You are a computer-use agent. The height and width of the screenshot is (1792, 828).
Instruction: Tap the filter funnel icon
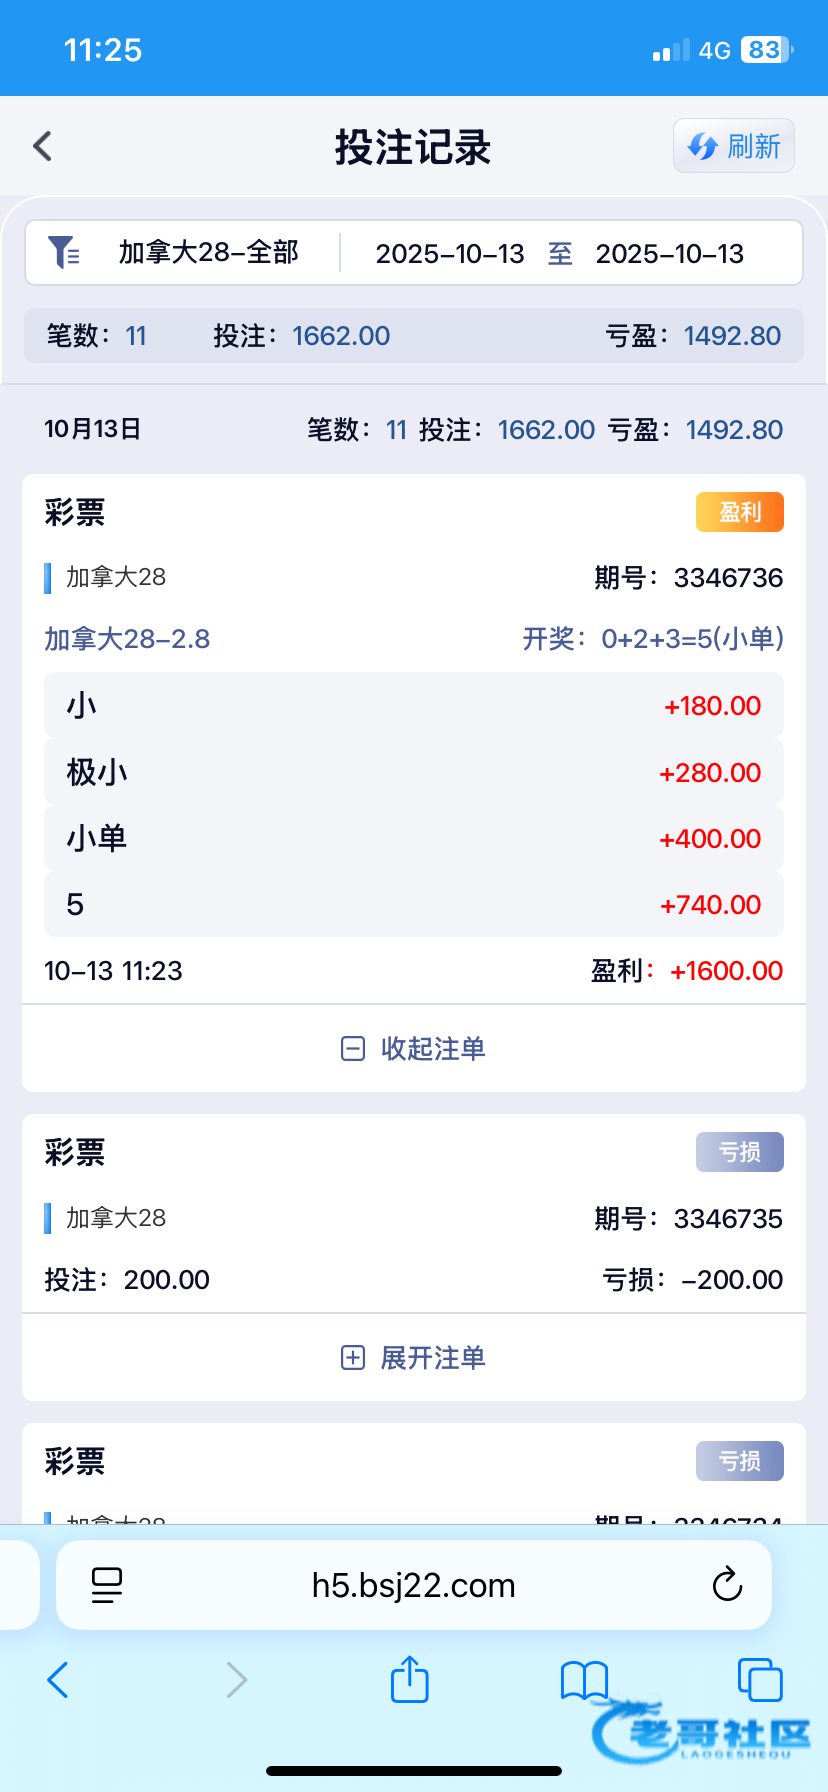point(63,252)
